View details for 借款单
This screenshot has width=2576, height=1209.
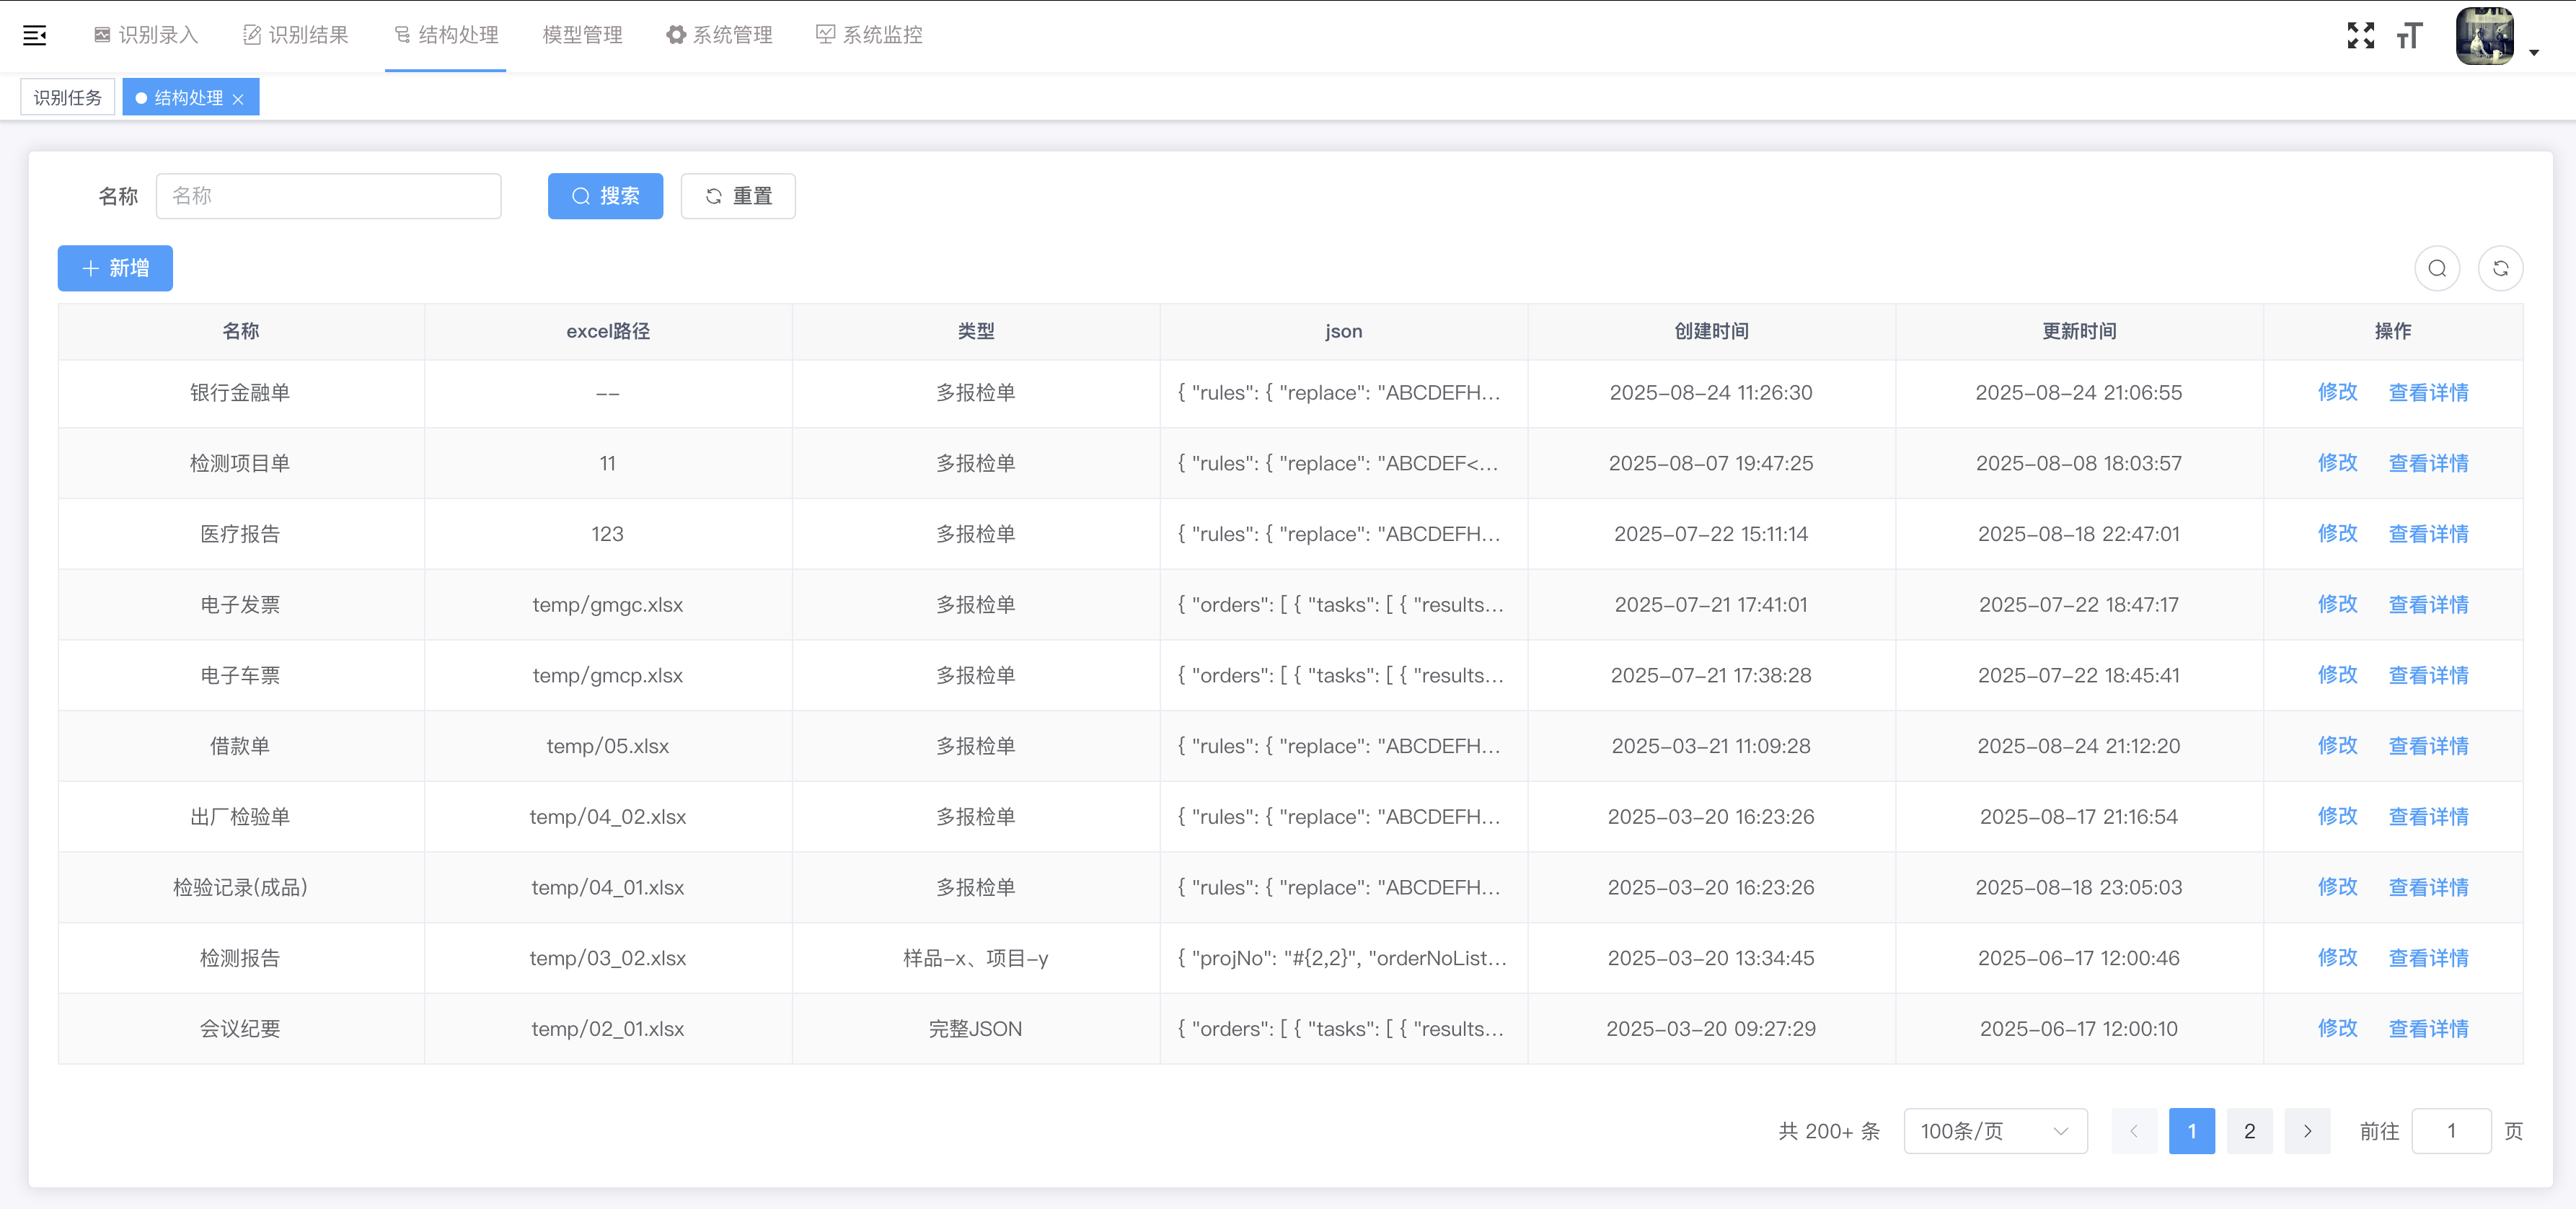pos(2428,746)
